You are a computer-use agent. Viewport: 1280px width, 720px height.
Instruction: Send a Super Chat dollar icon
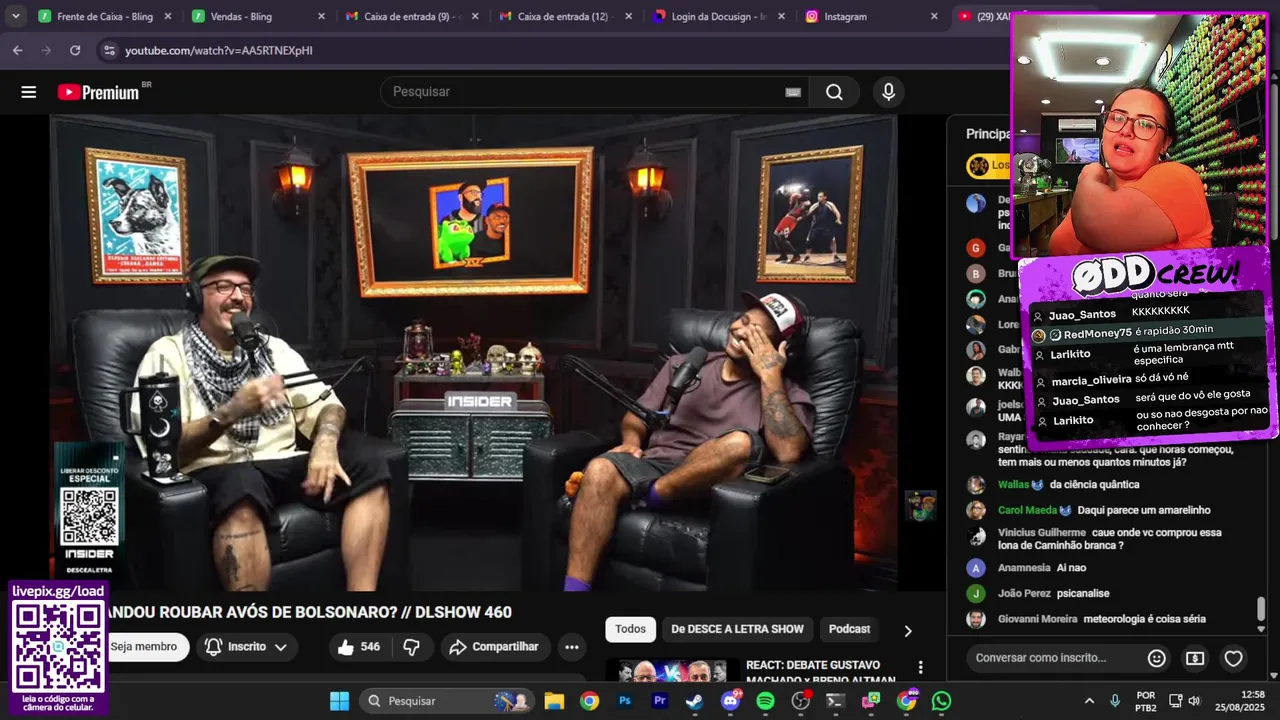(x=1195, y=658)
